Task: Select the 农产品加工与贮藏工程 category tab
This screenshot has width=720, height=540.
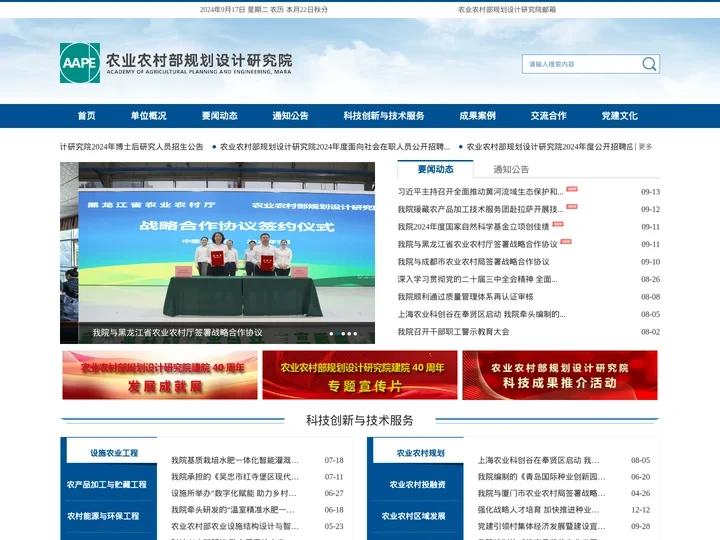Action: [x=107, y=484]
